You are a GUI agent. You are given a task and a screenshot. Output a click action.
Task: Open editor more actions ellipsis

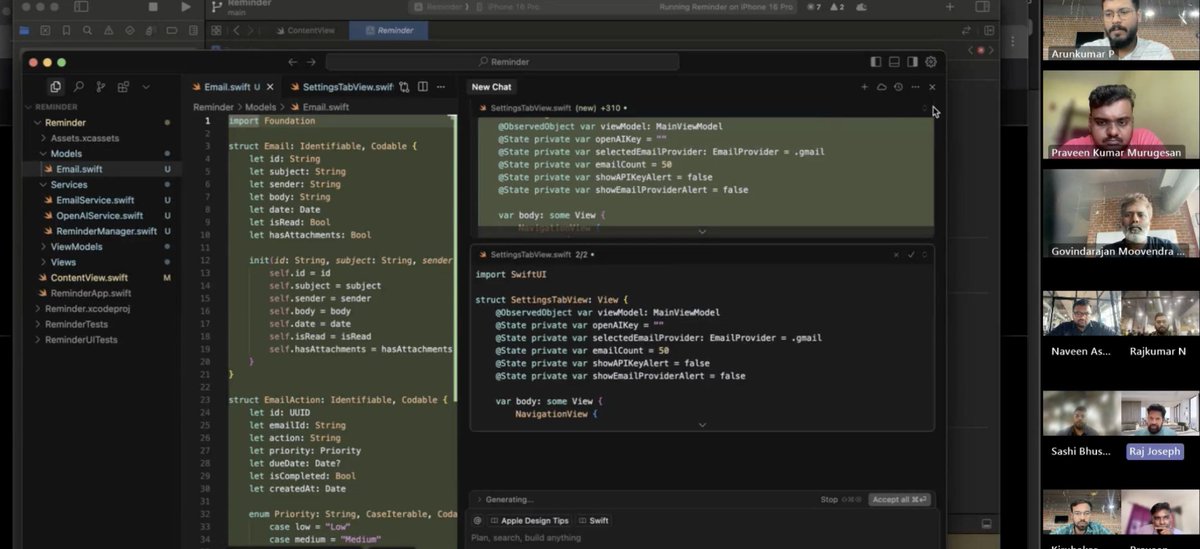pos(441,87)
